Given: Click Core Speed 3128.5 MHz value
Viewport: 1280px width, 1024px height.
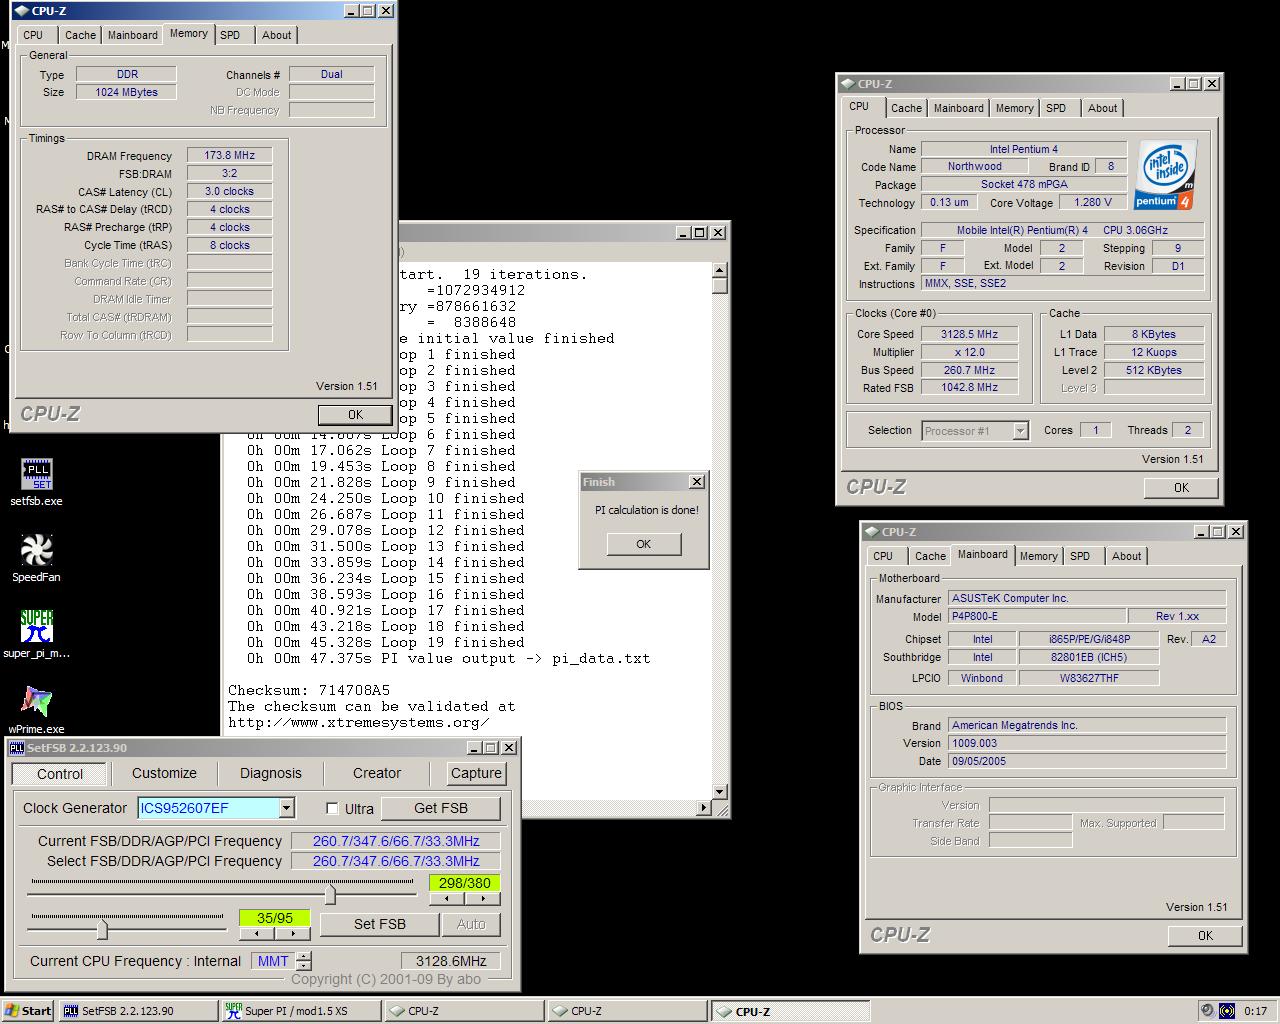Looking at the screenshot, I should [x=969, y=334].
